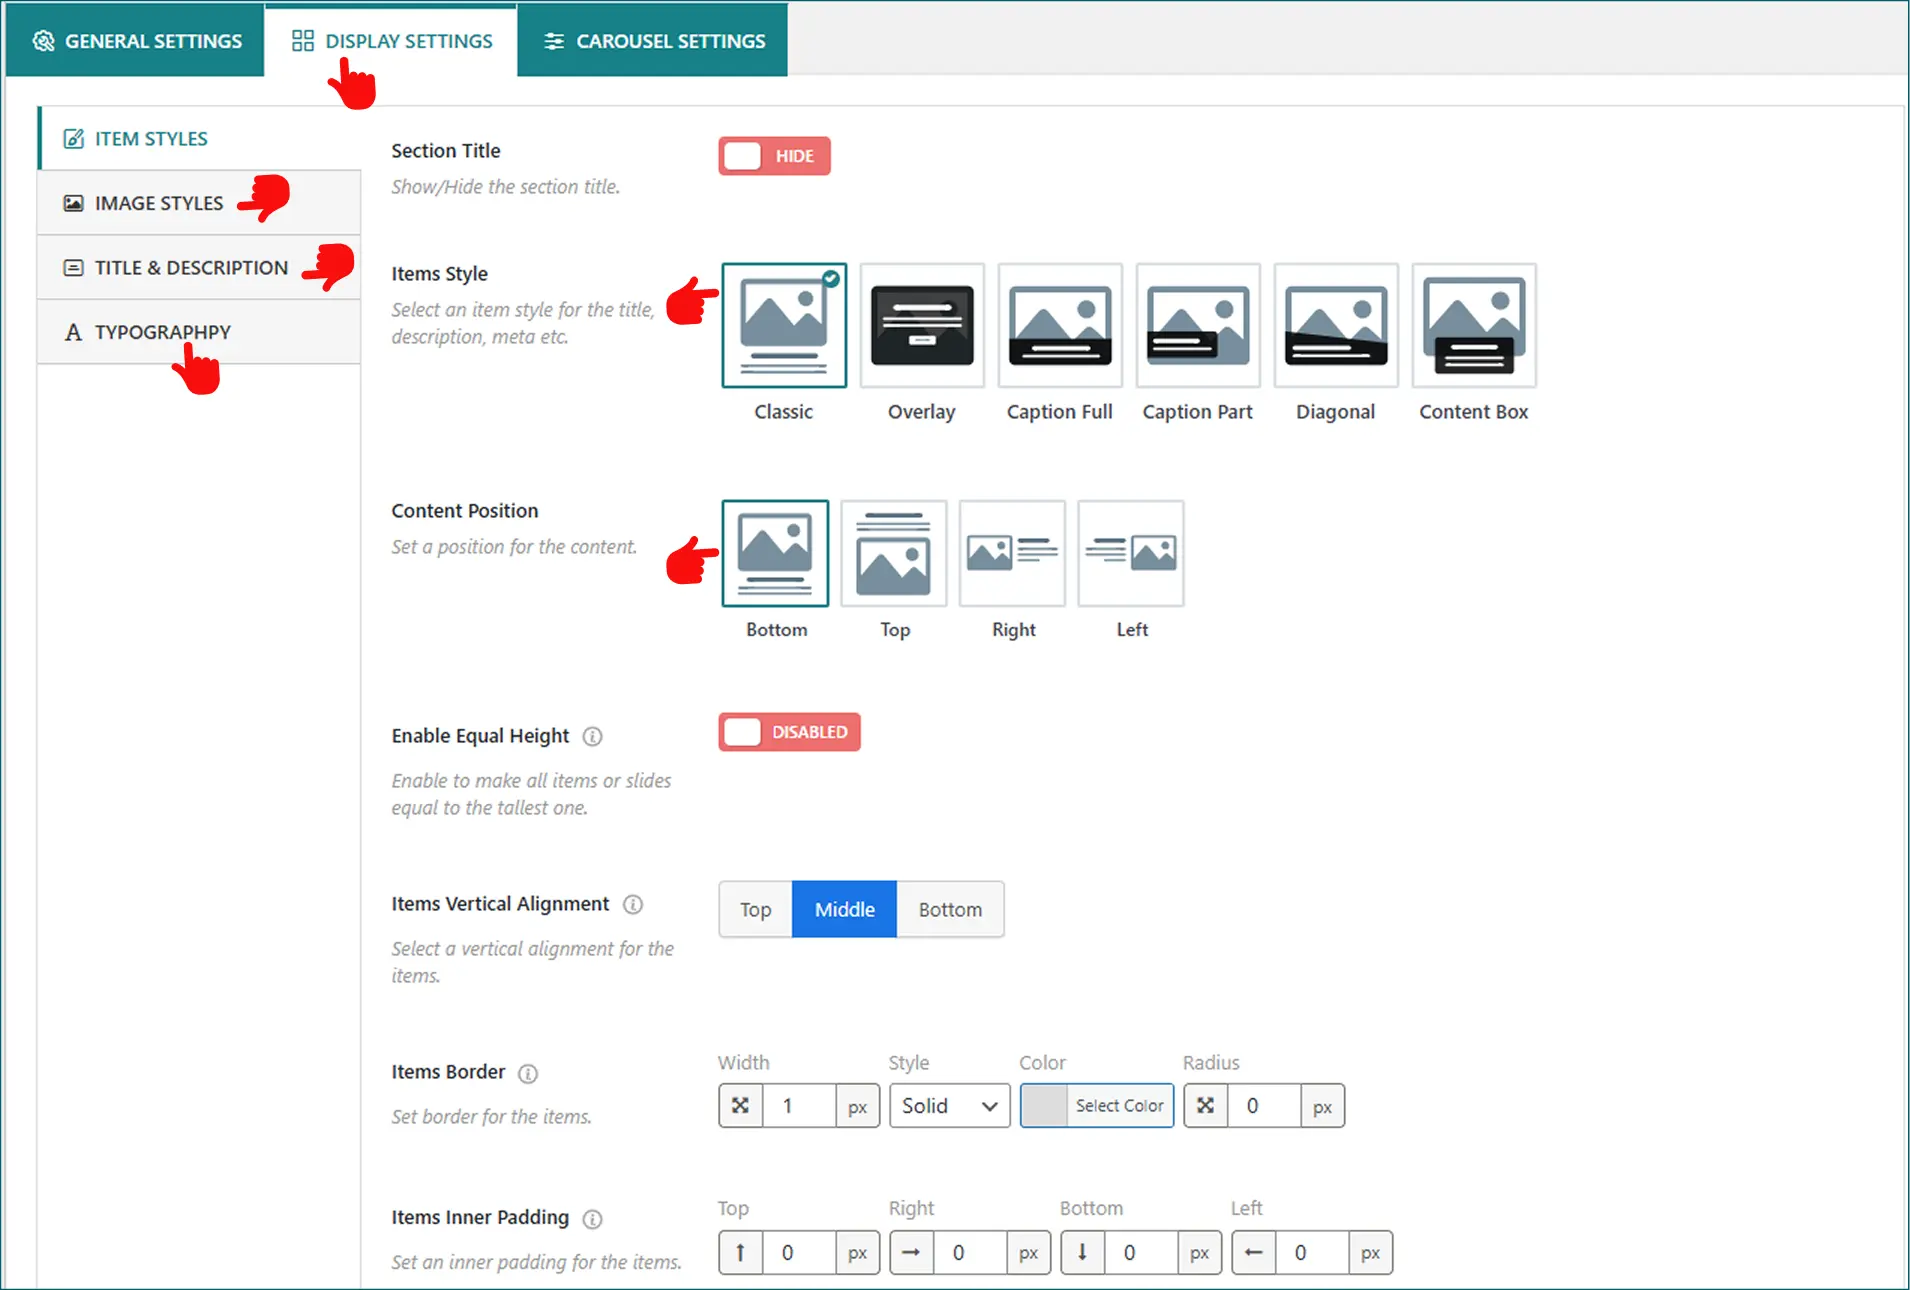
Task: Enable the Equal Height toggle
Action: (x=788, y=732)
